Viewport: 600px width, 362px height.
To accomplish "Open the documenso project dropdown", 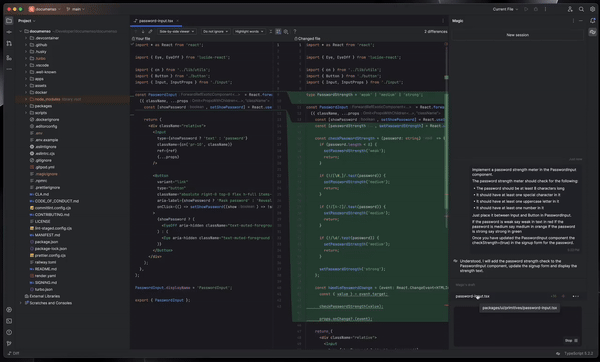I will pos(45,9).
